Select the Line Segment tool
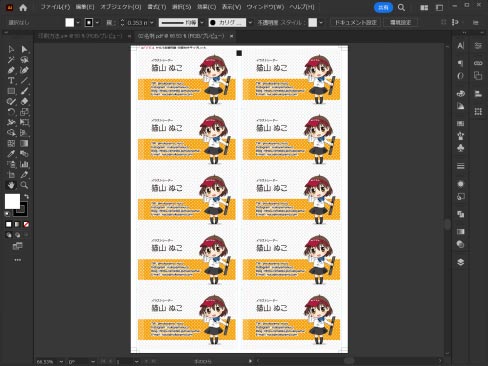This screenshot has height=366, width=488. coord(24,81)
